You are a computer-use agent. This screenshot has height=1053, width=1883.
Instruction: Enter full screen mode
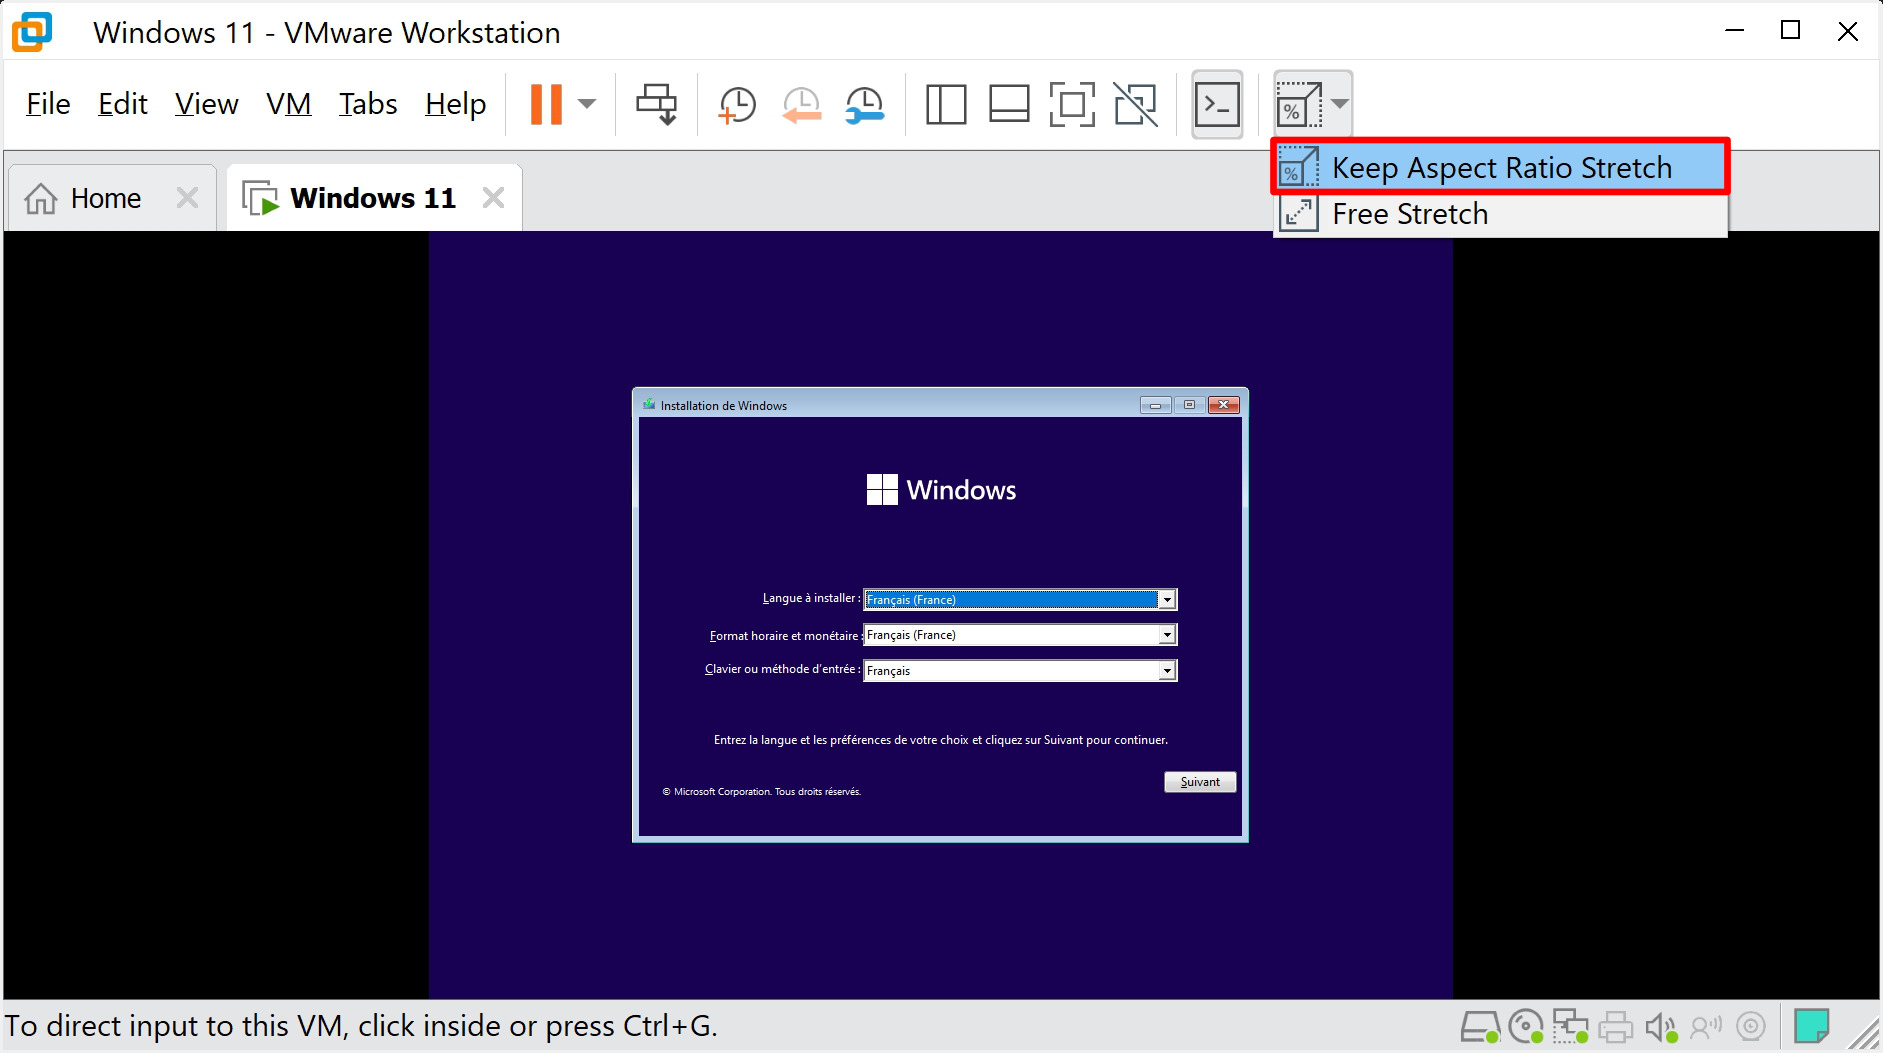(1072, 104)
